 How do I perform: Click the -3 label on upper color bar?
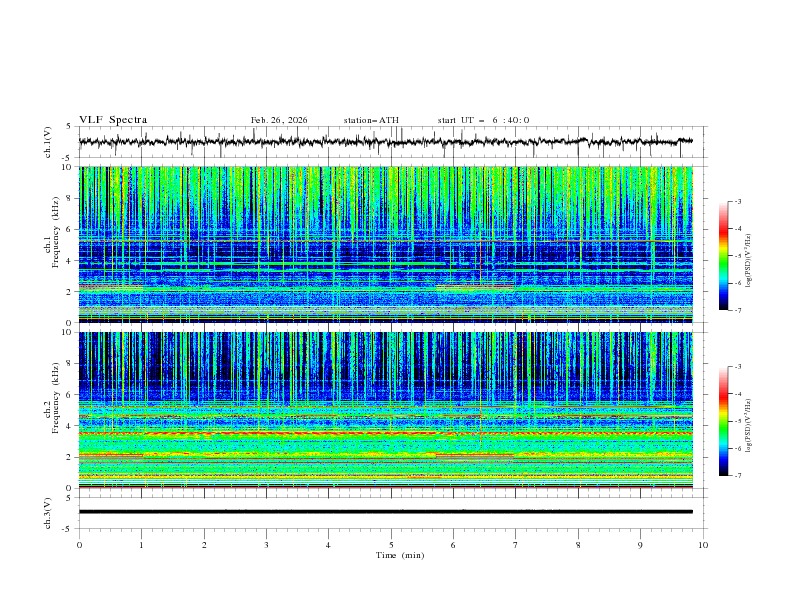click(737, 202)
